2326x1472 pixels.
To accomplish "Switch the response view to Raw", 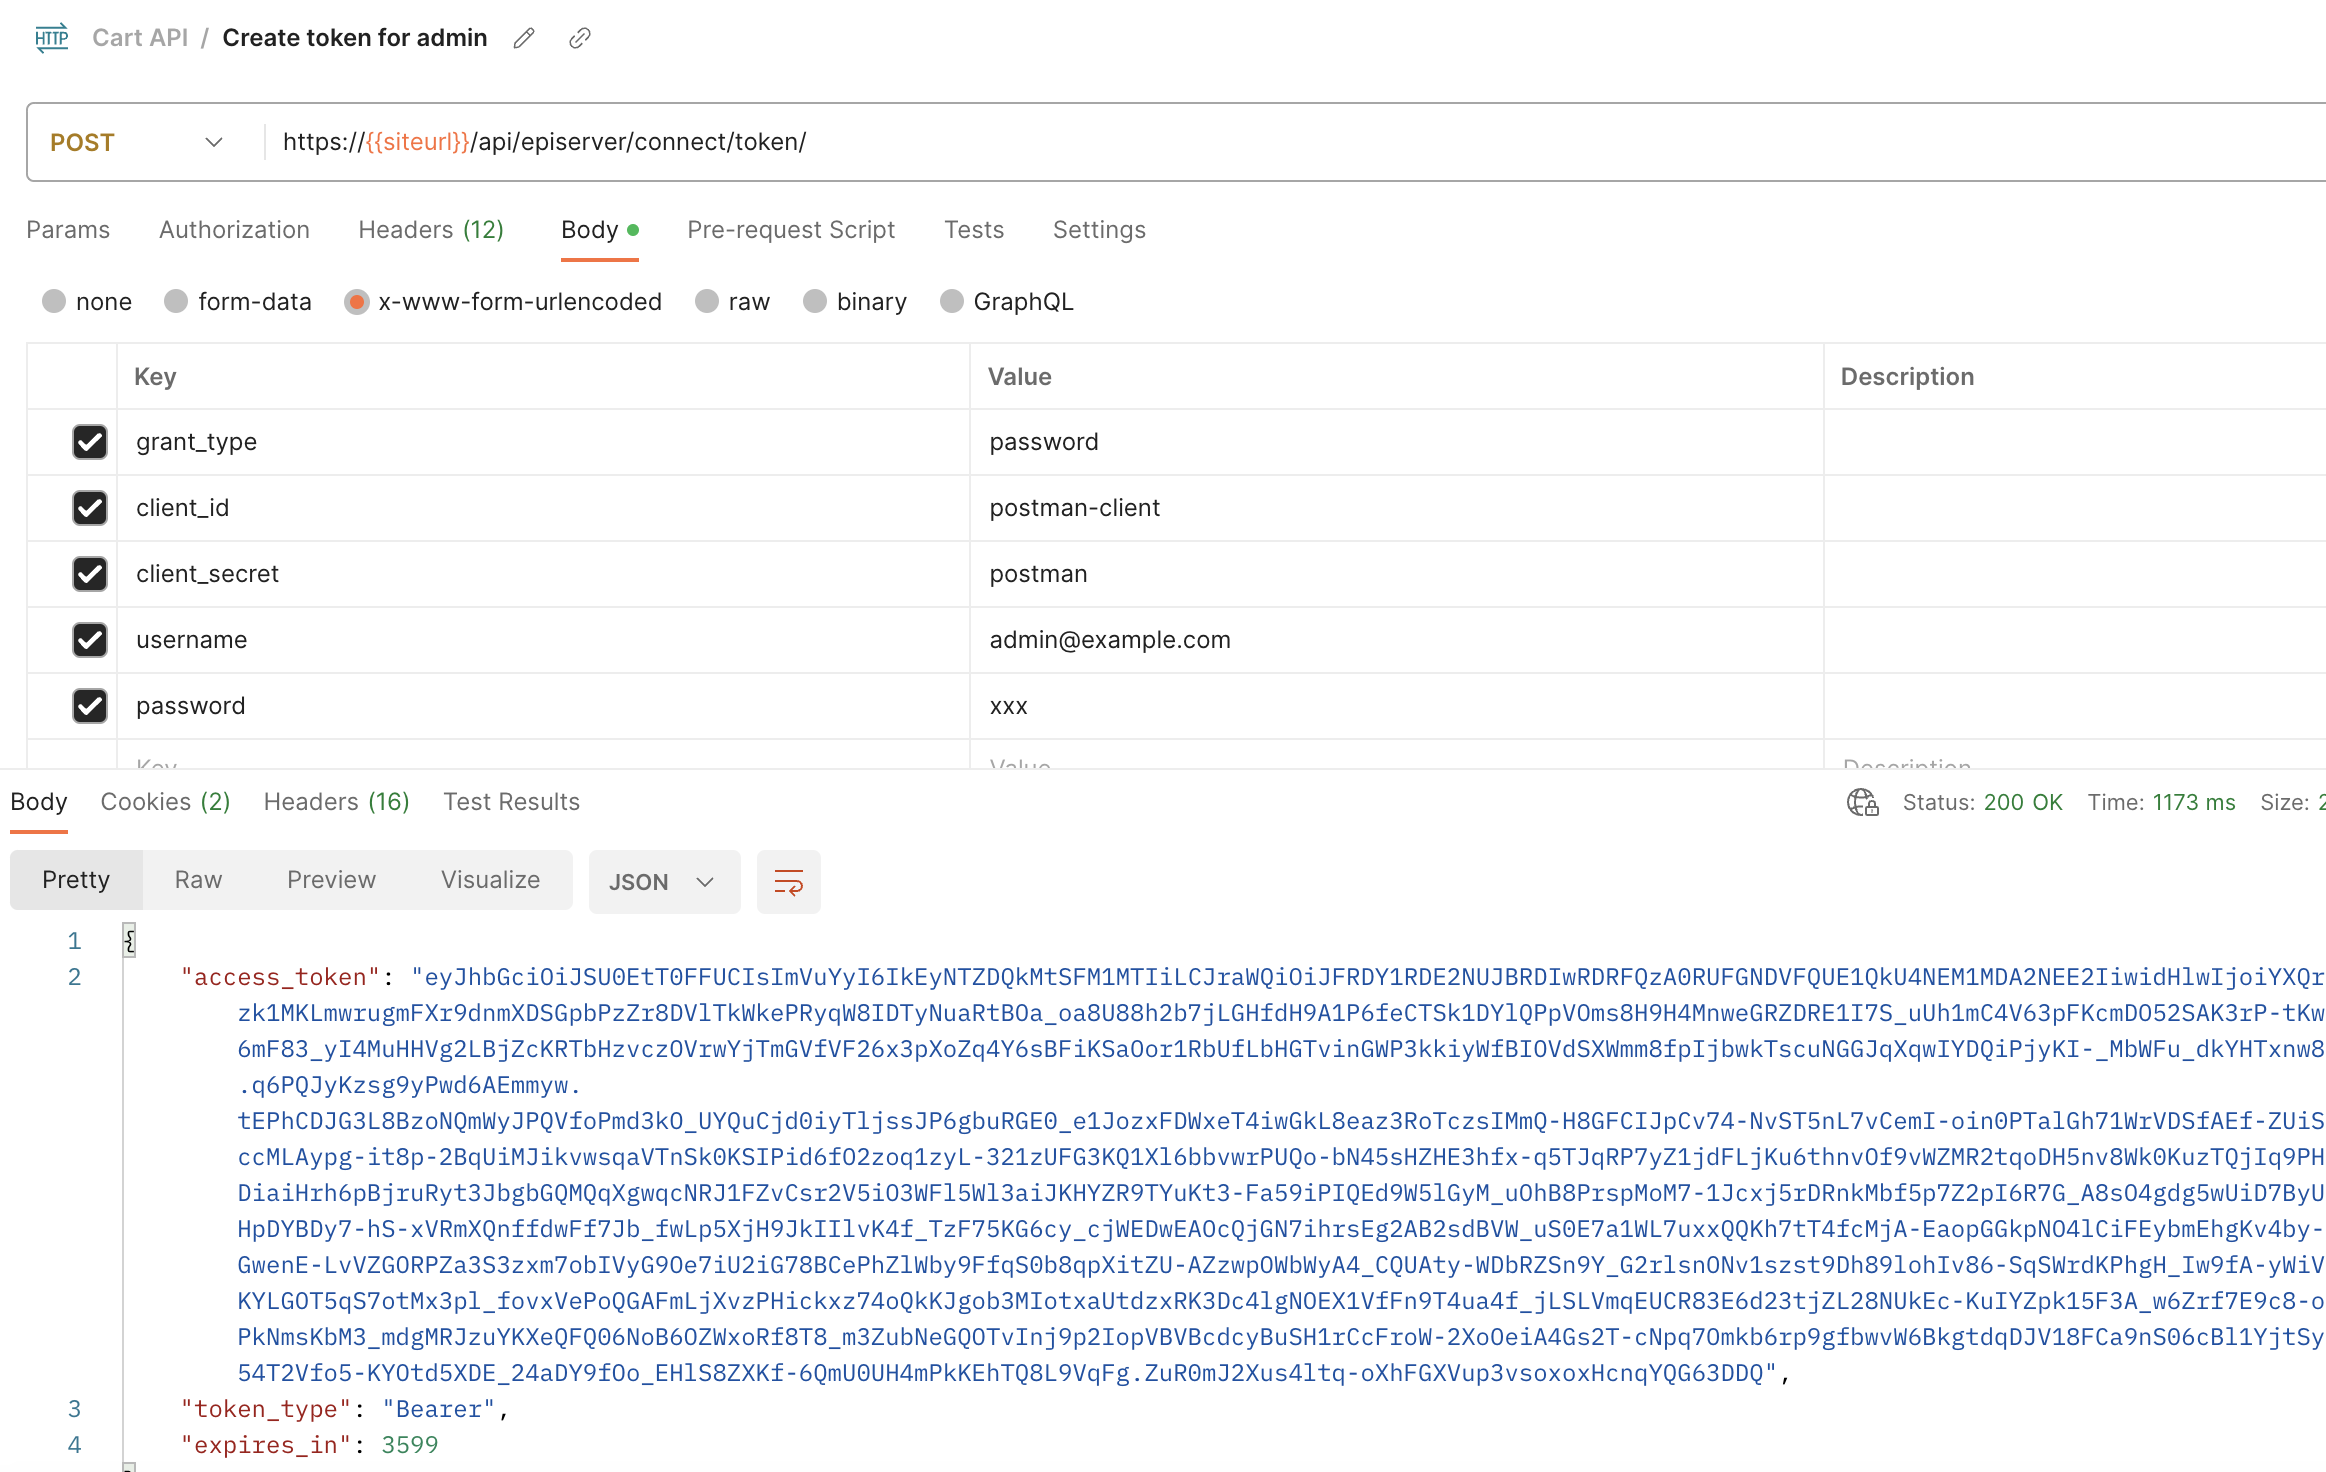I will pyautogui.click(x=198, y=880).
